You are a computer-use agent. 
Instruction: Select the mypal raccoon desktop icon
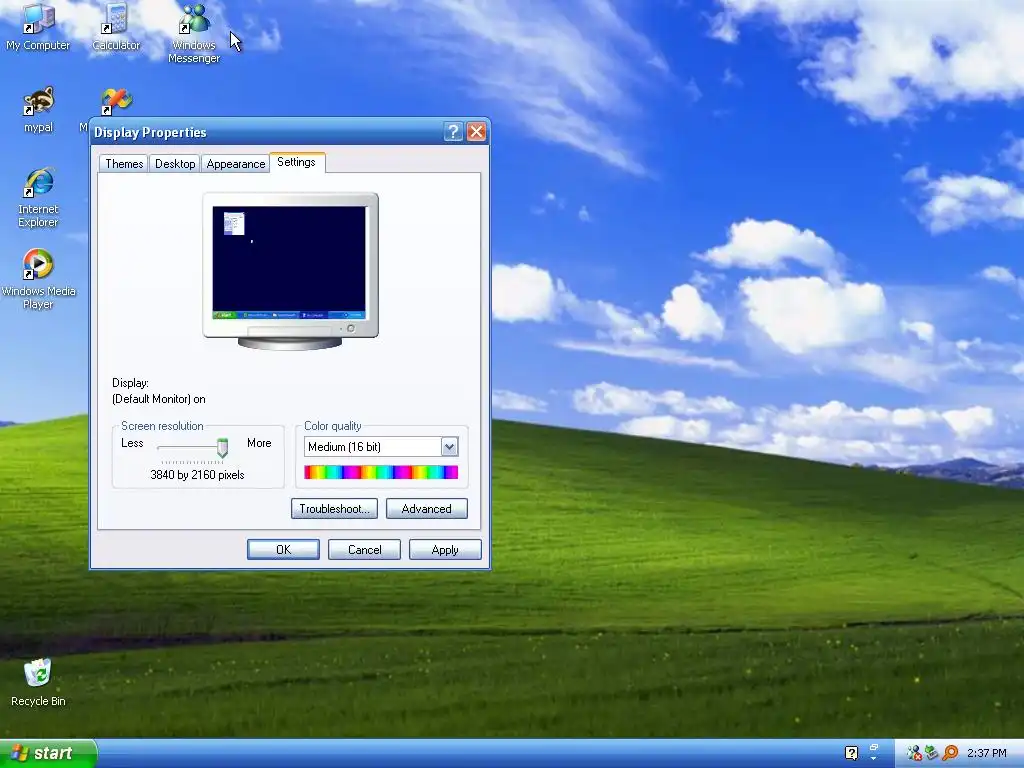pyautogui.click(x=38, y=109)
